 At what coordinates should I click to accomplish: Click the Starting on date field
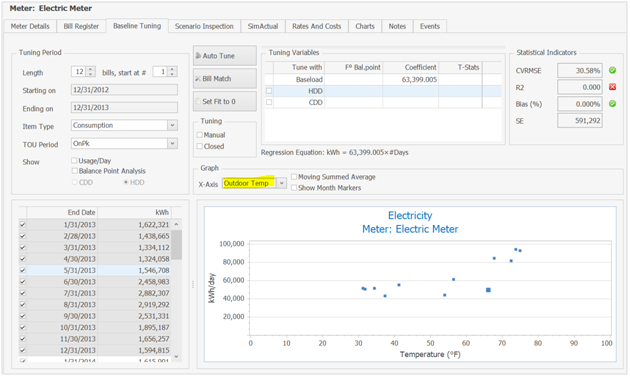pos(124,90)
